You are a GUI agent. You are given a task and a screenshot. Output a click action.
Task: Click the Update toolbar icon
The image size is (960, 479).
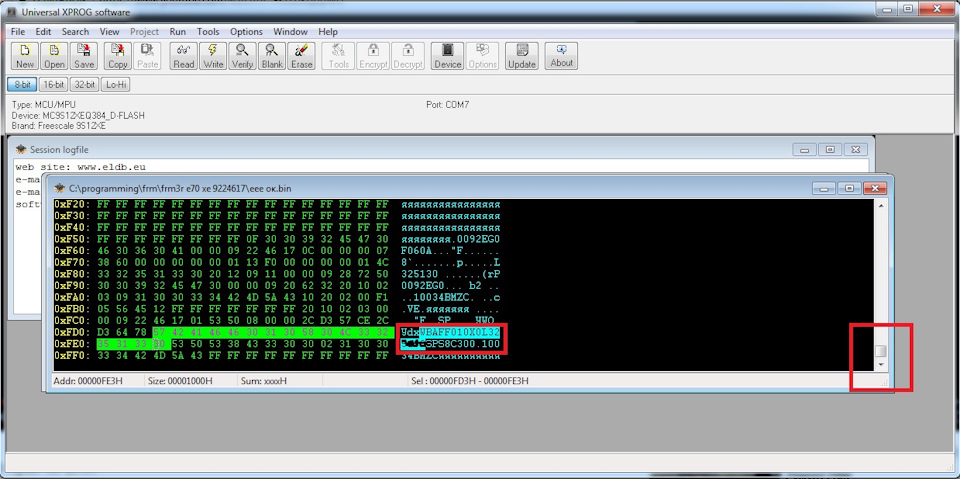pyautogui.click(x=522, y=56)
